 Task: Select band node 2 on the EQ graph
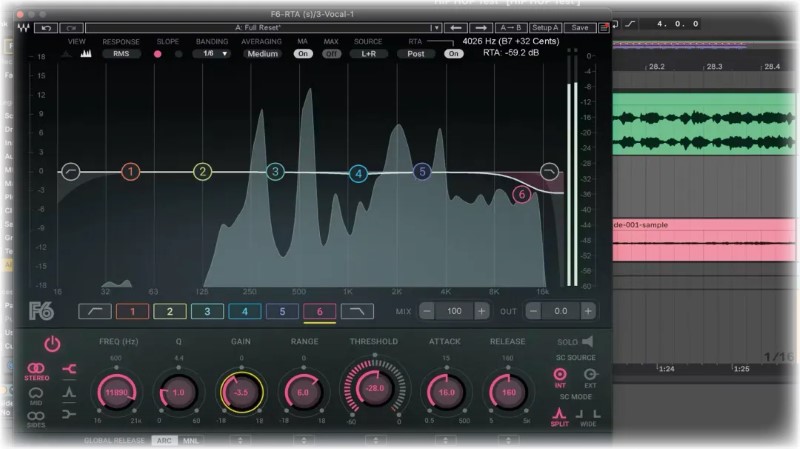[203, 171]
